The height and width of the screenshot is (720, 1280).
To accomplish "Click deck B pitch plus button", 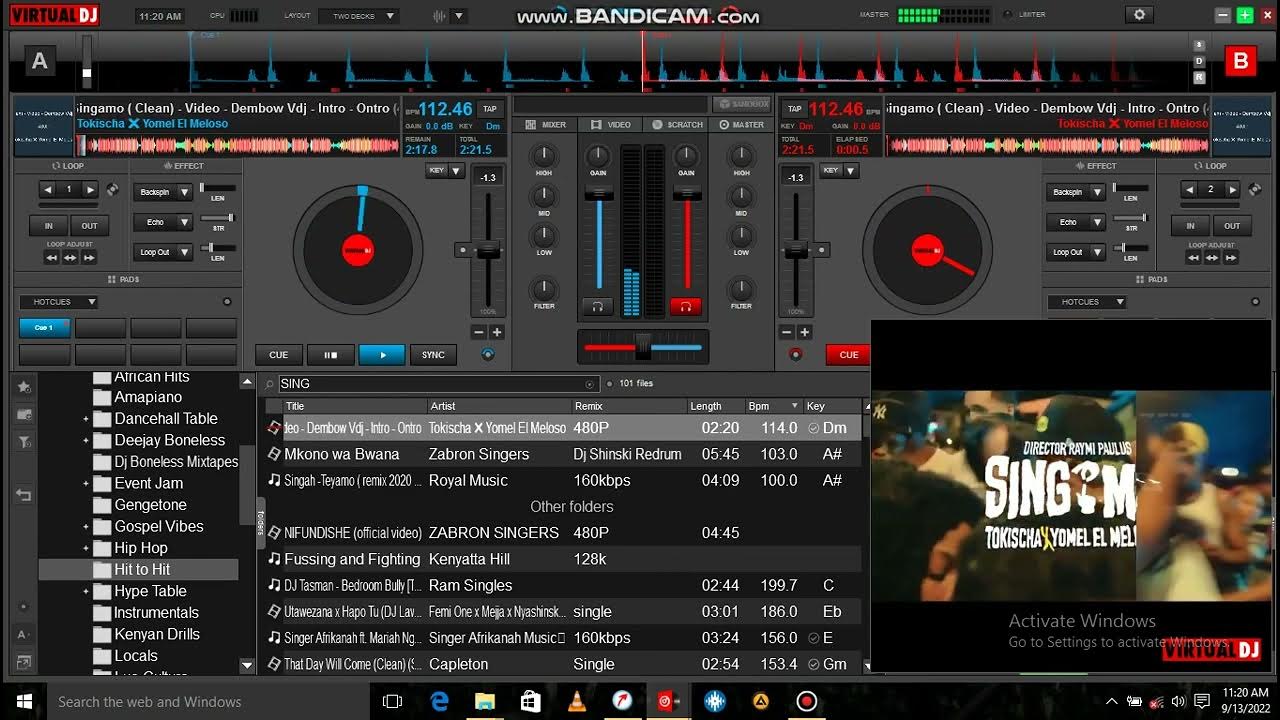I will tap(804, 332).
